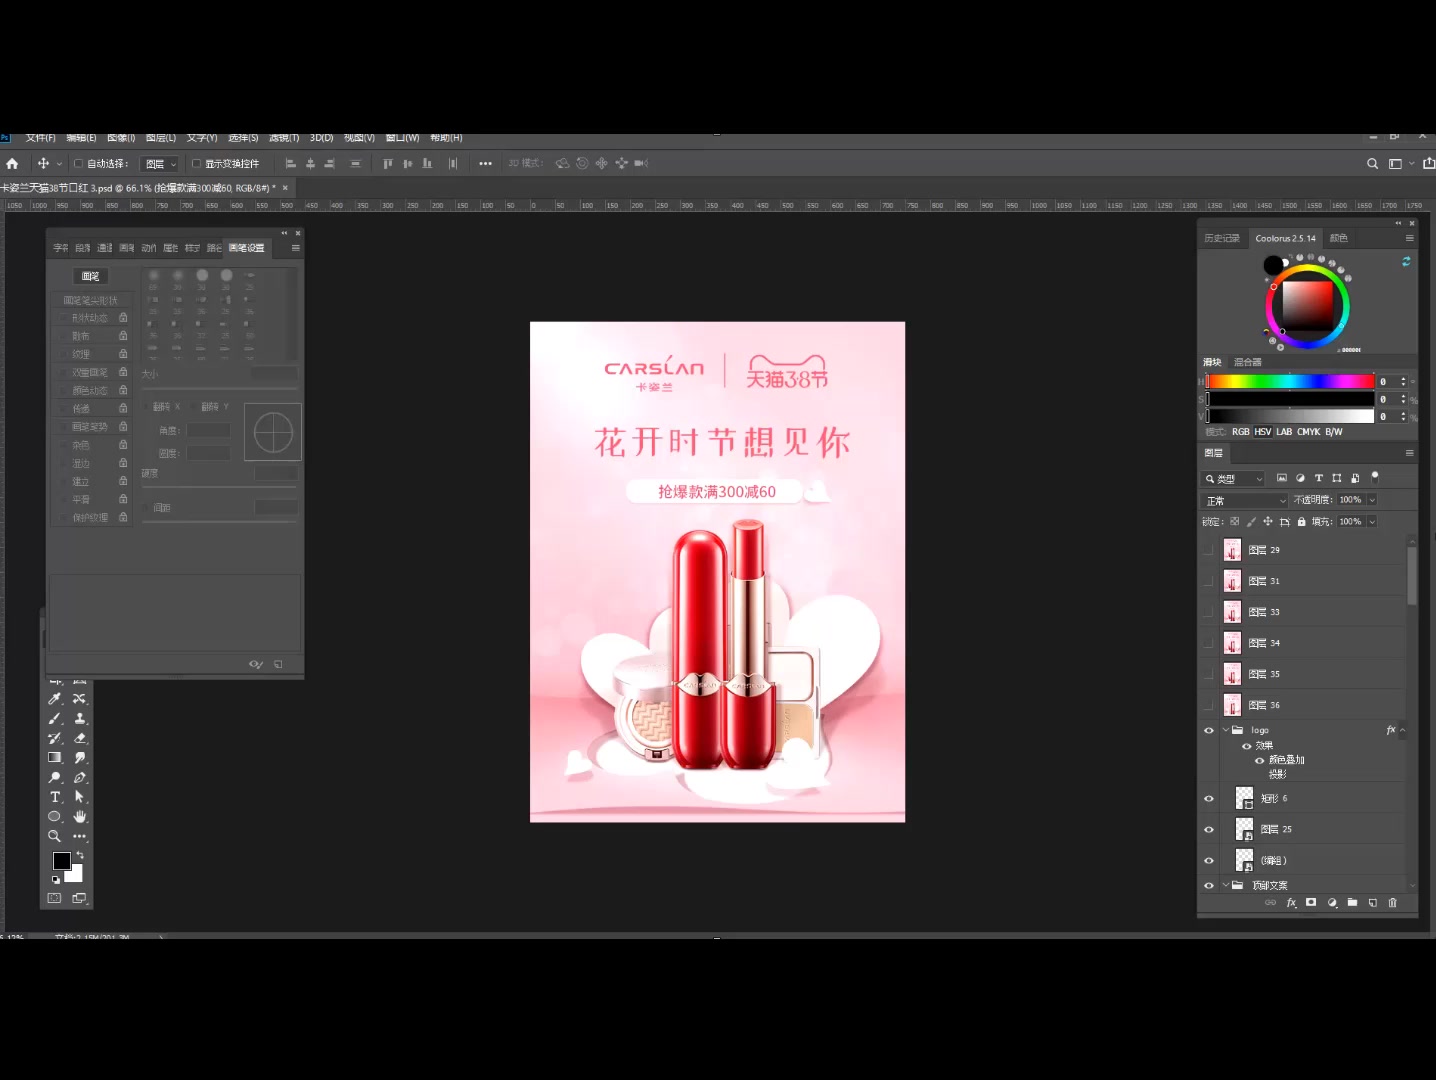Open the Edit Toolbar three-dots icon
The image size is (1436, 1080).
coord(80,836)
